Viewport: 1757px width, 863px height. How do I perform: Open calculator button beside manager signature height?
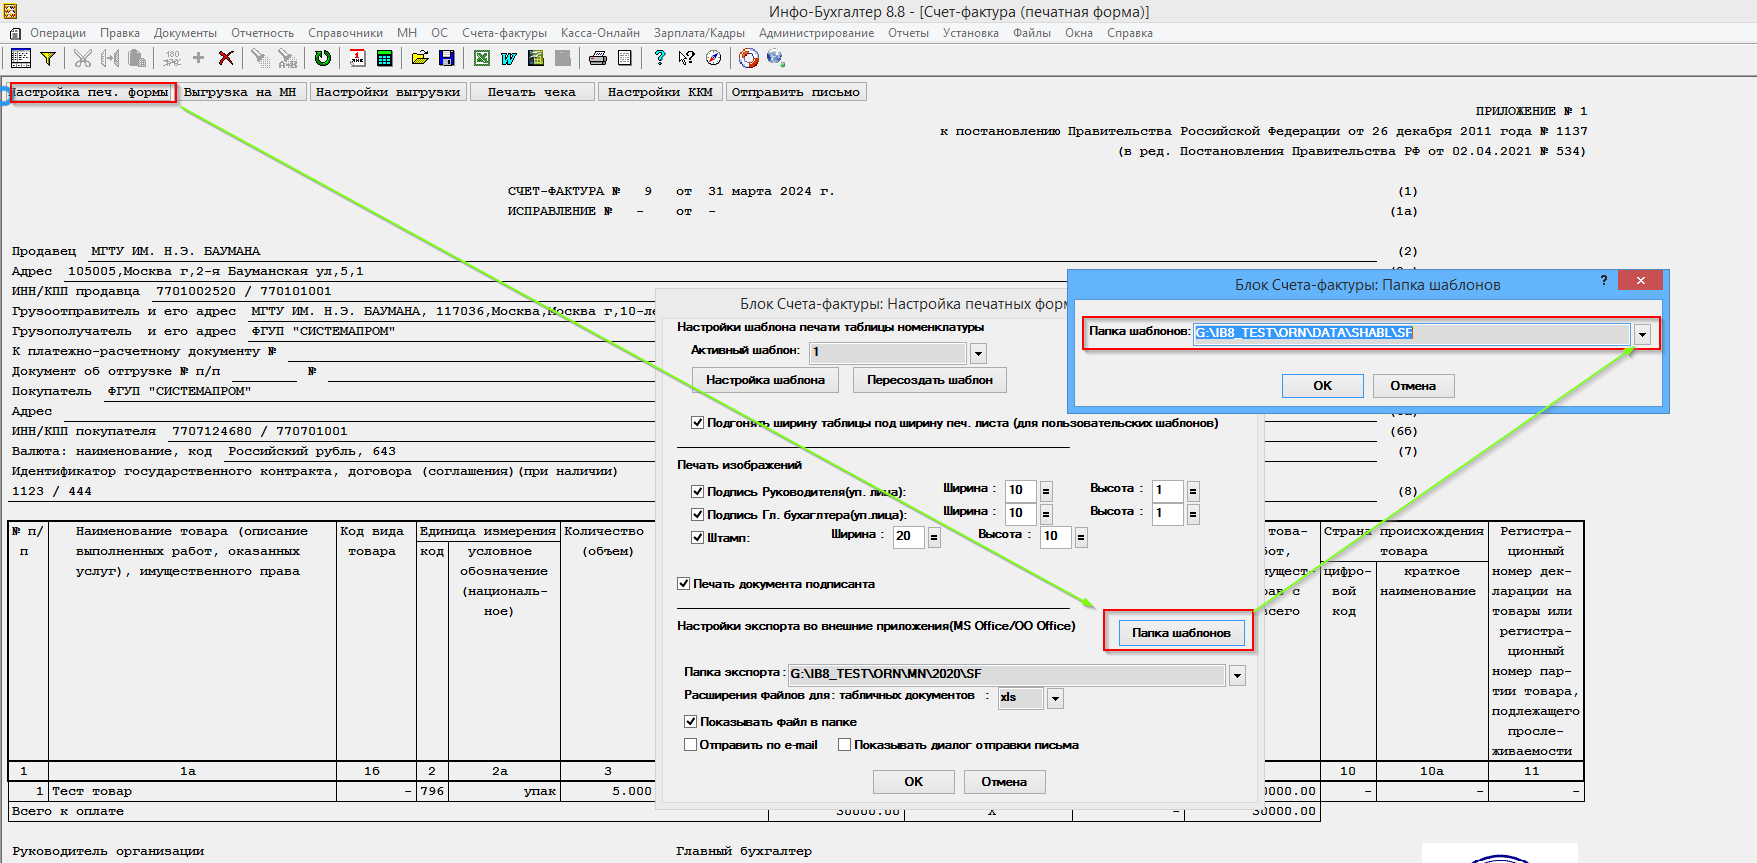point(1193,491)
